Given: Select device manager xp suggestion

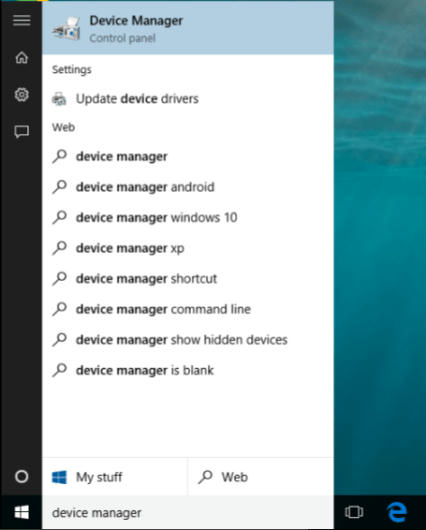Looking at the screenshot, I should 188,248.
